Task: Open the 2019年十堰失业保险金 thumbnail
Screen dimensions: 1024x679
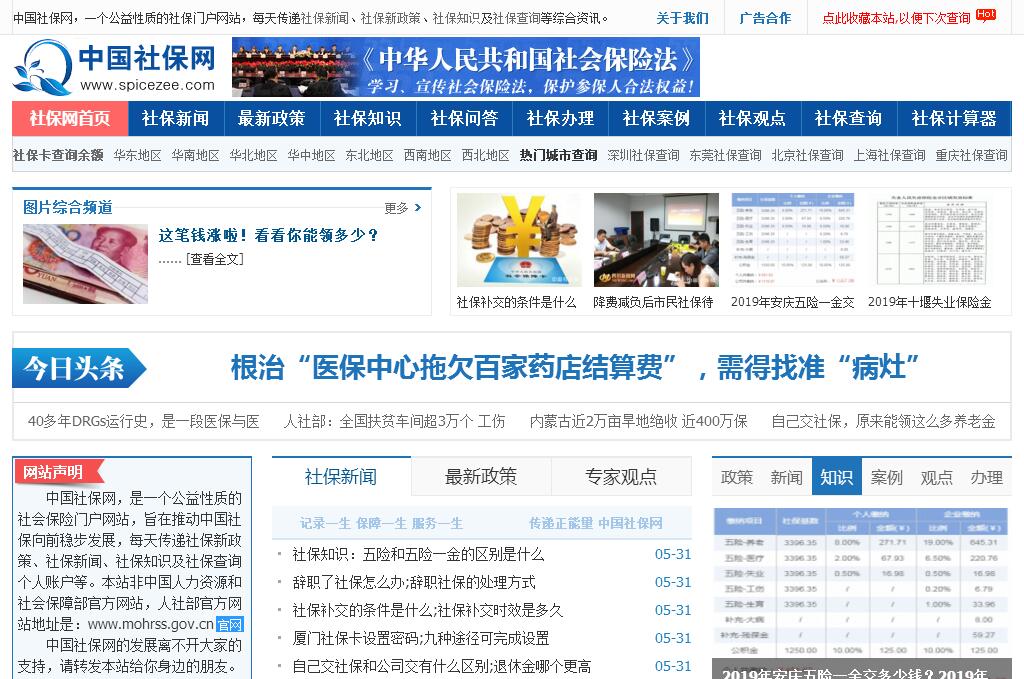Action: click(930, 240)
